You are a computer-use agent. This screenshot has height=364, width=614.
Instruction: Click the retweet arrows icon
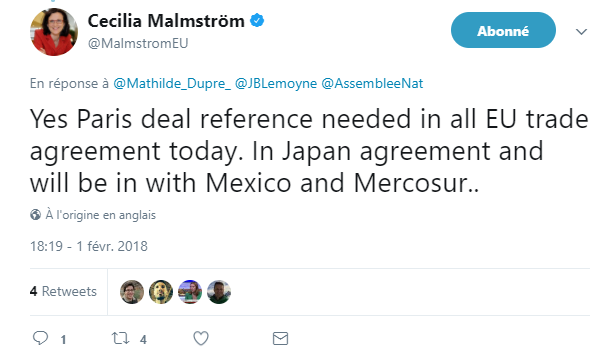121,338
